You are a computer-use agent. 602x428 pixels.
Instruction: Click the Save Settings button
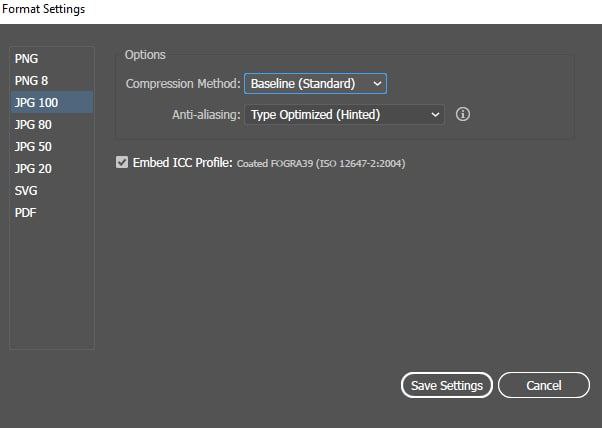tap(447, 385)
